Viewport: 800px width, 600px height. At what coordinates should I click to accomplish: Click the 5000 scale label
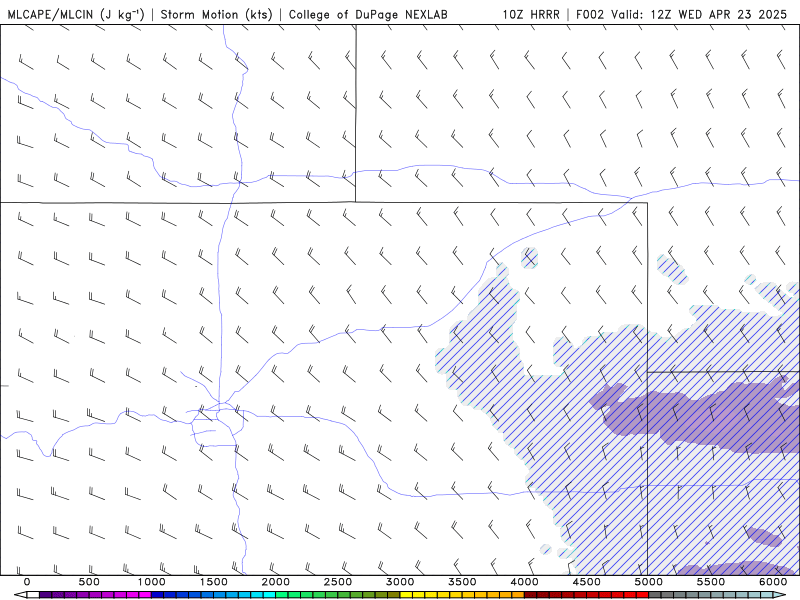[649, 582]
